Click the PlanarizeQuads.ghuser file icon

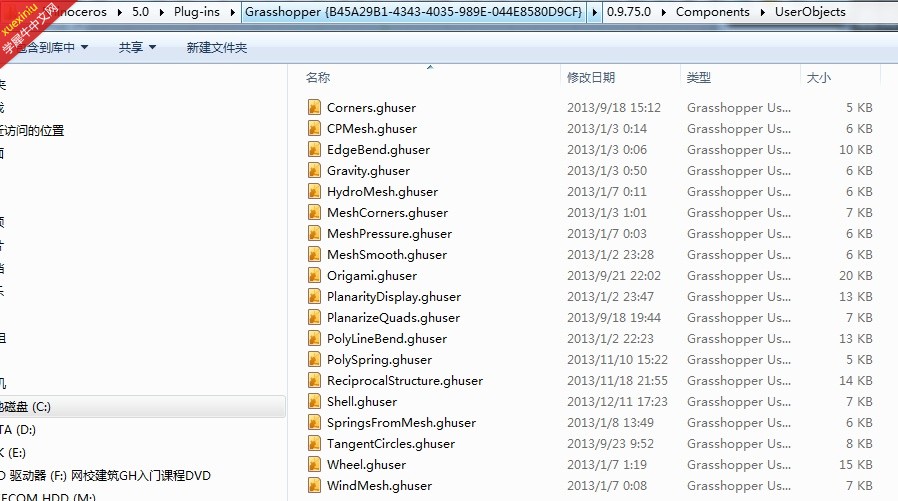point(314,317)
